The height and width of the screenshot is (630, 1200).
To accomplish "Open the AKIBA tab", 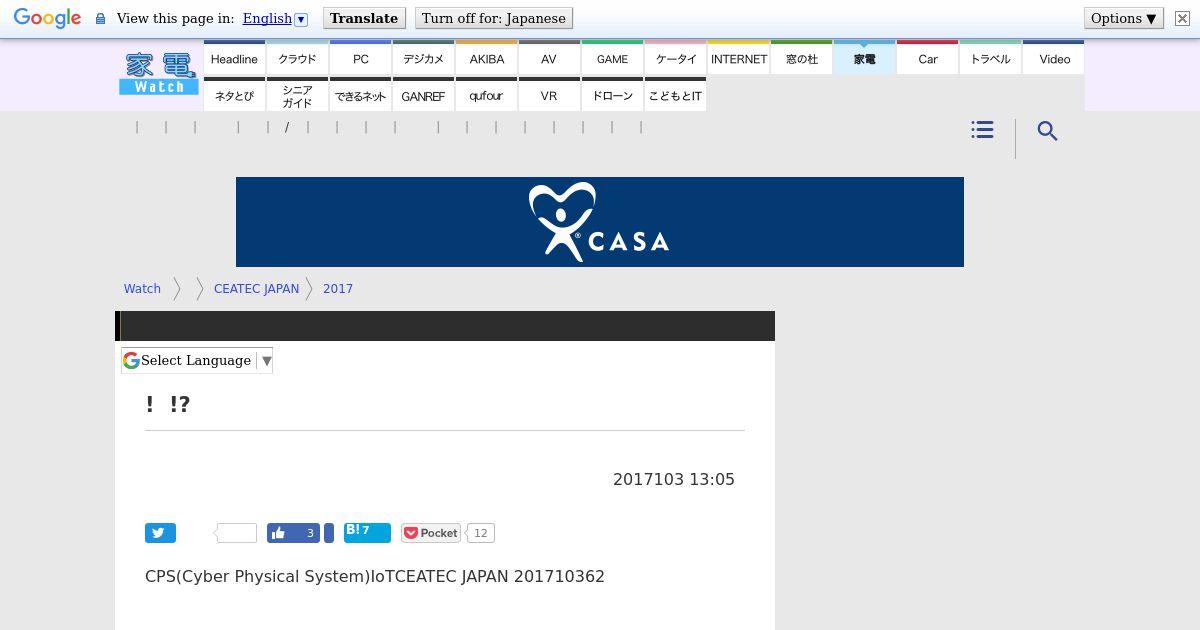I will click(486, 58).
